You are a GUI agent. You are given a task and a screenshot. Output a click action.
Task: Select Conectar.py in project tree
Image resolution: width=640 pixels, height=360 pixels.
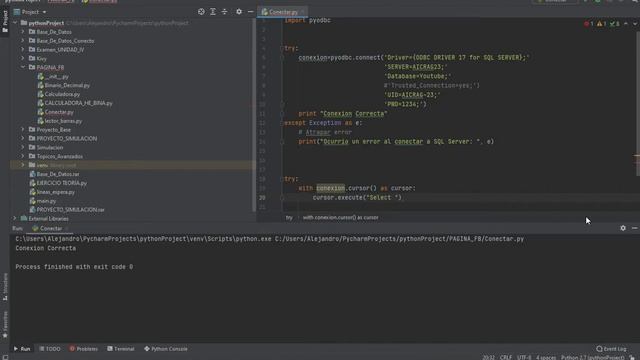[x=56, y=112]
